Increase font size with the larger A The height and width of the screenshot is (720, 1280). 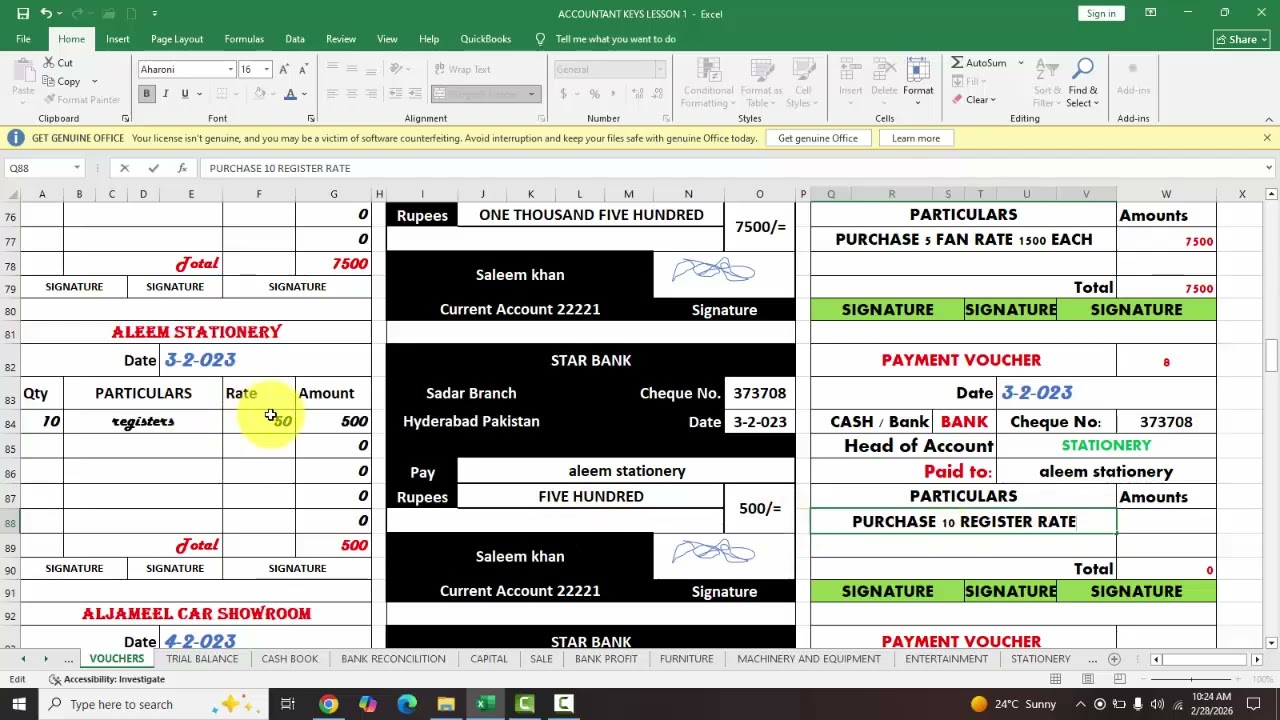[x=284, y=69]
